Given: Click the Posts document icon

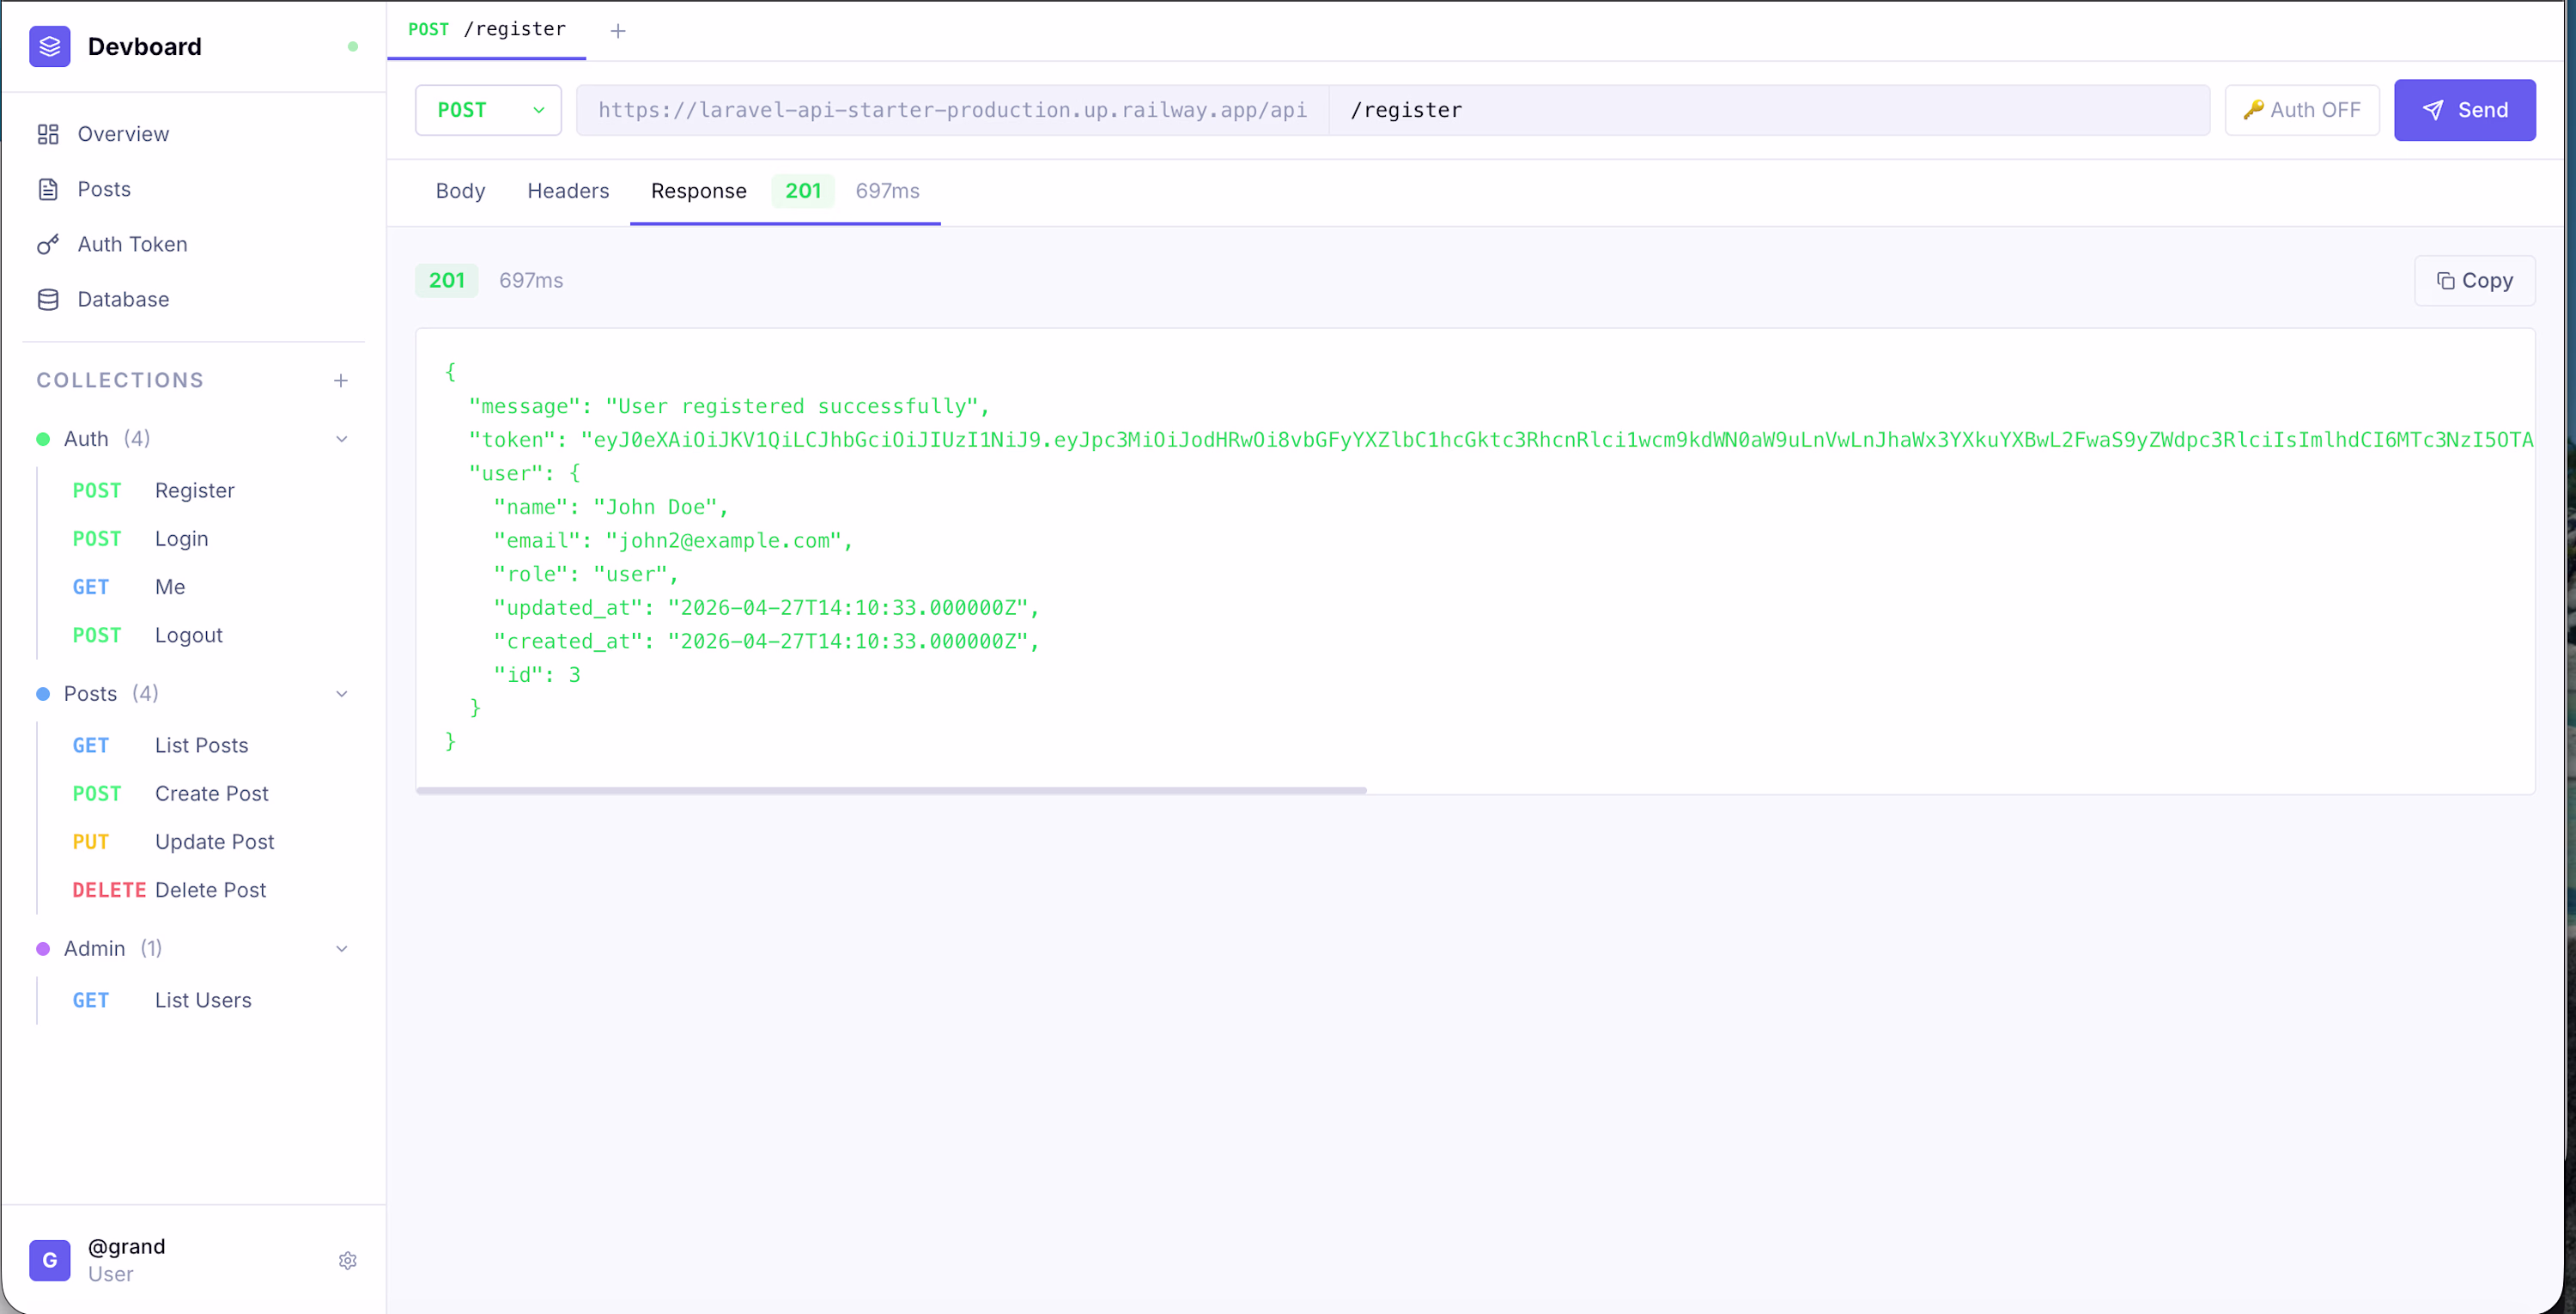Looking at the screenshot, I should click(x=48, y=189).
